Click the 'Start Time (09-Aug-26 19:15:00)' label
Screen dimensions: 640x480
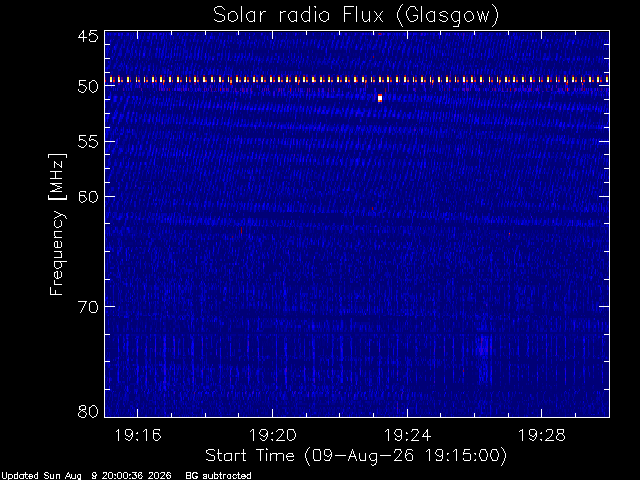pyautogui.click(x=356, y=456)
